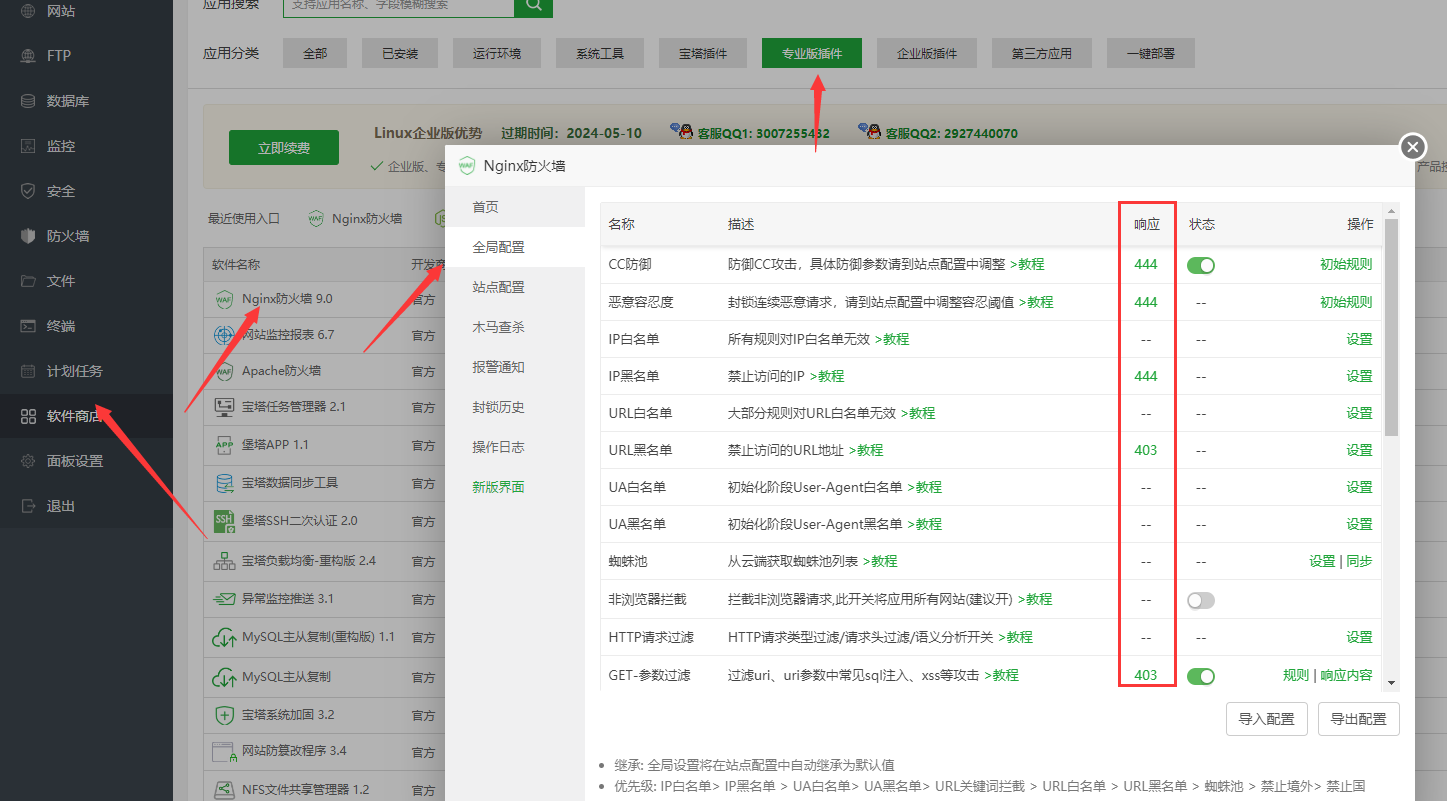The height and width of the screenshot is (801, 1447).
Task: Open 封锁历史 in firewall dialog menu
Action: tap(515, 407)
